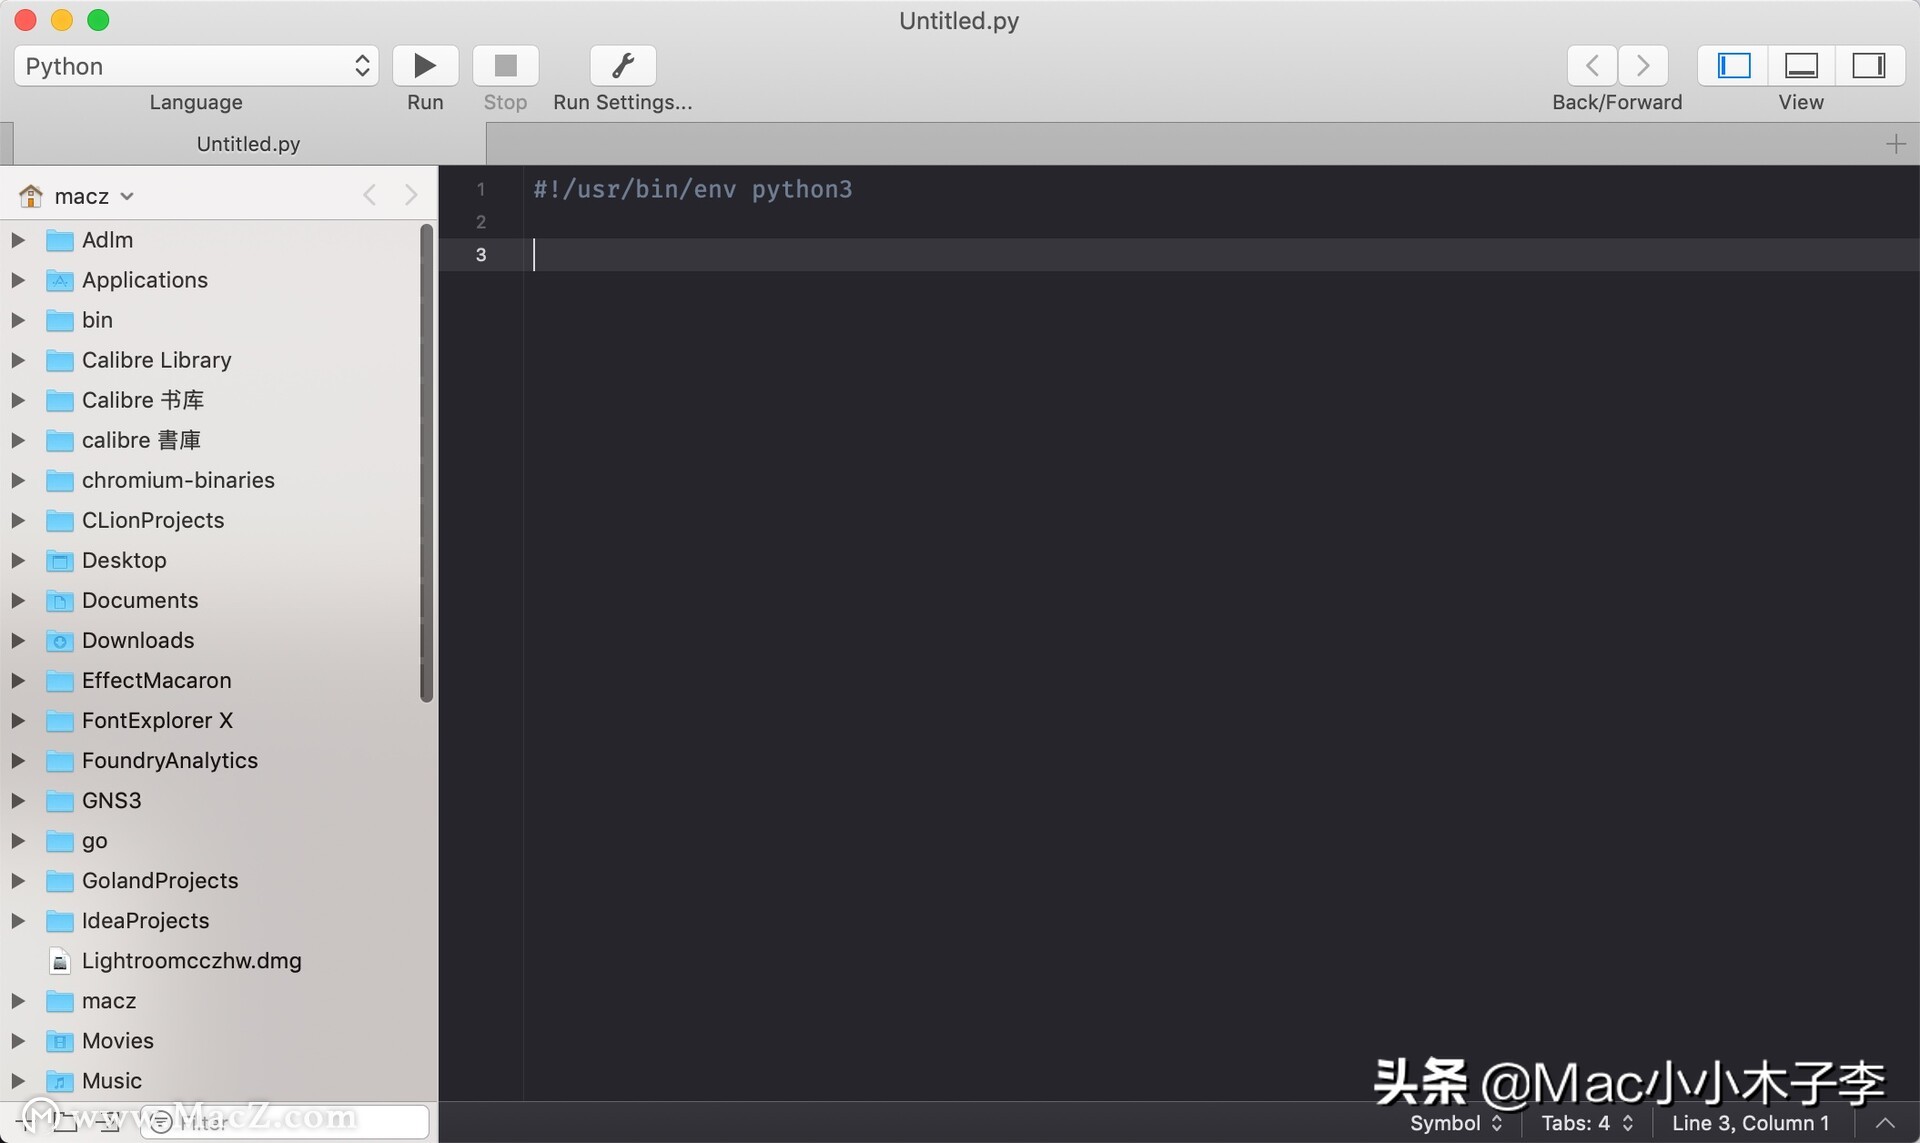Expand the Calibre Library folder
Viewport: 1920px width, 1143px height.
point(17,360)
